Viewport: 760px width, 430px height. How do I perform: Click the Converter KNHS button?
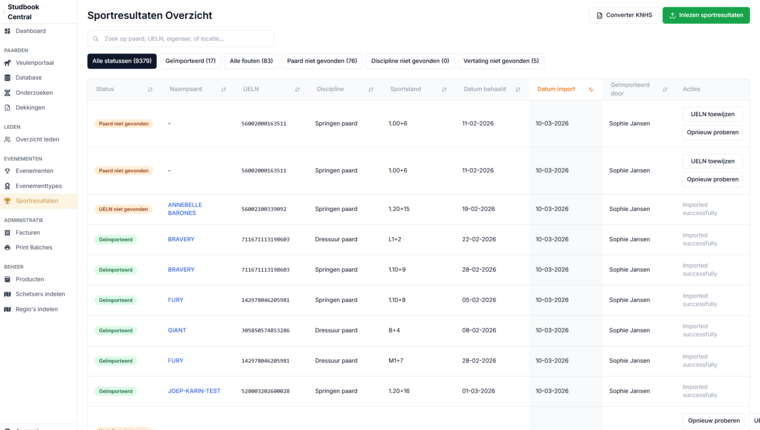(x=624, y=16)
